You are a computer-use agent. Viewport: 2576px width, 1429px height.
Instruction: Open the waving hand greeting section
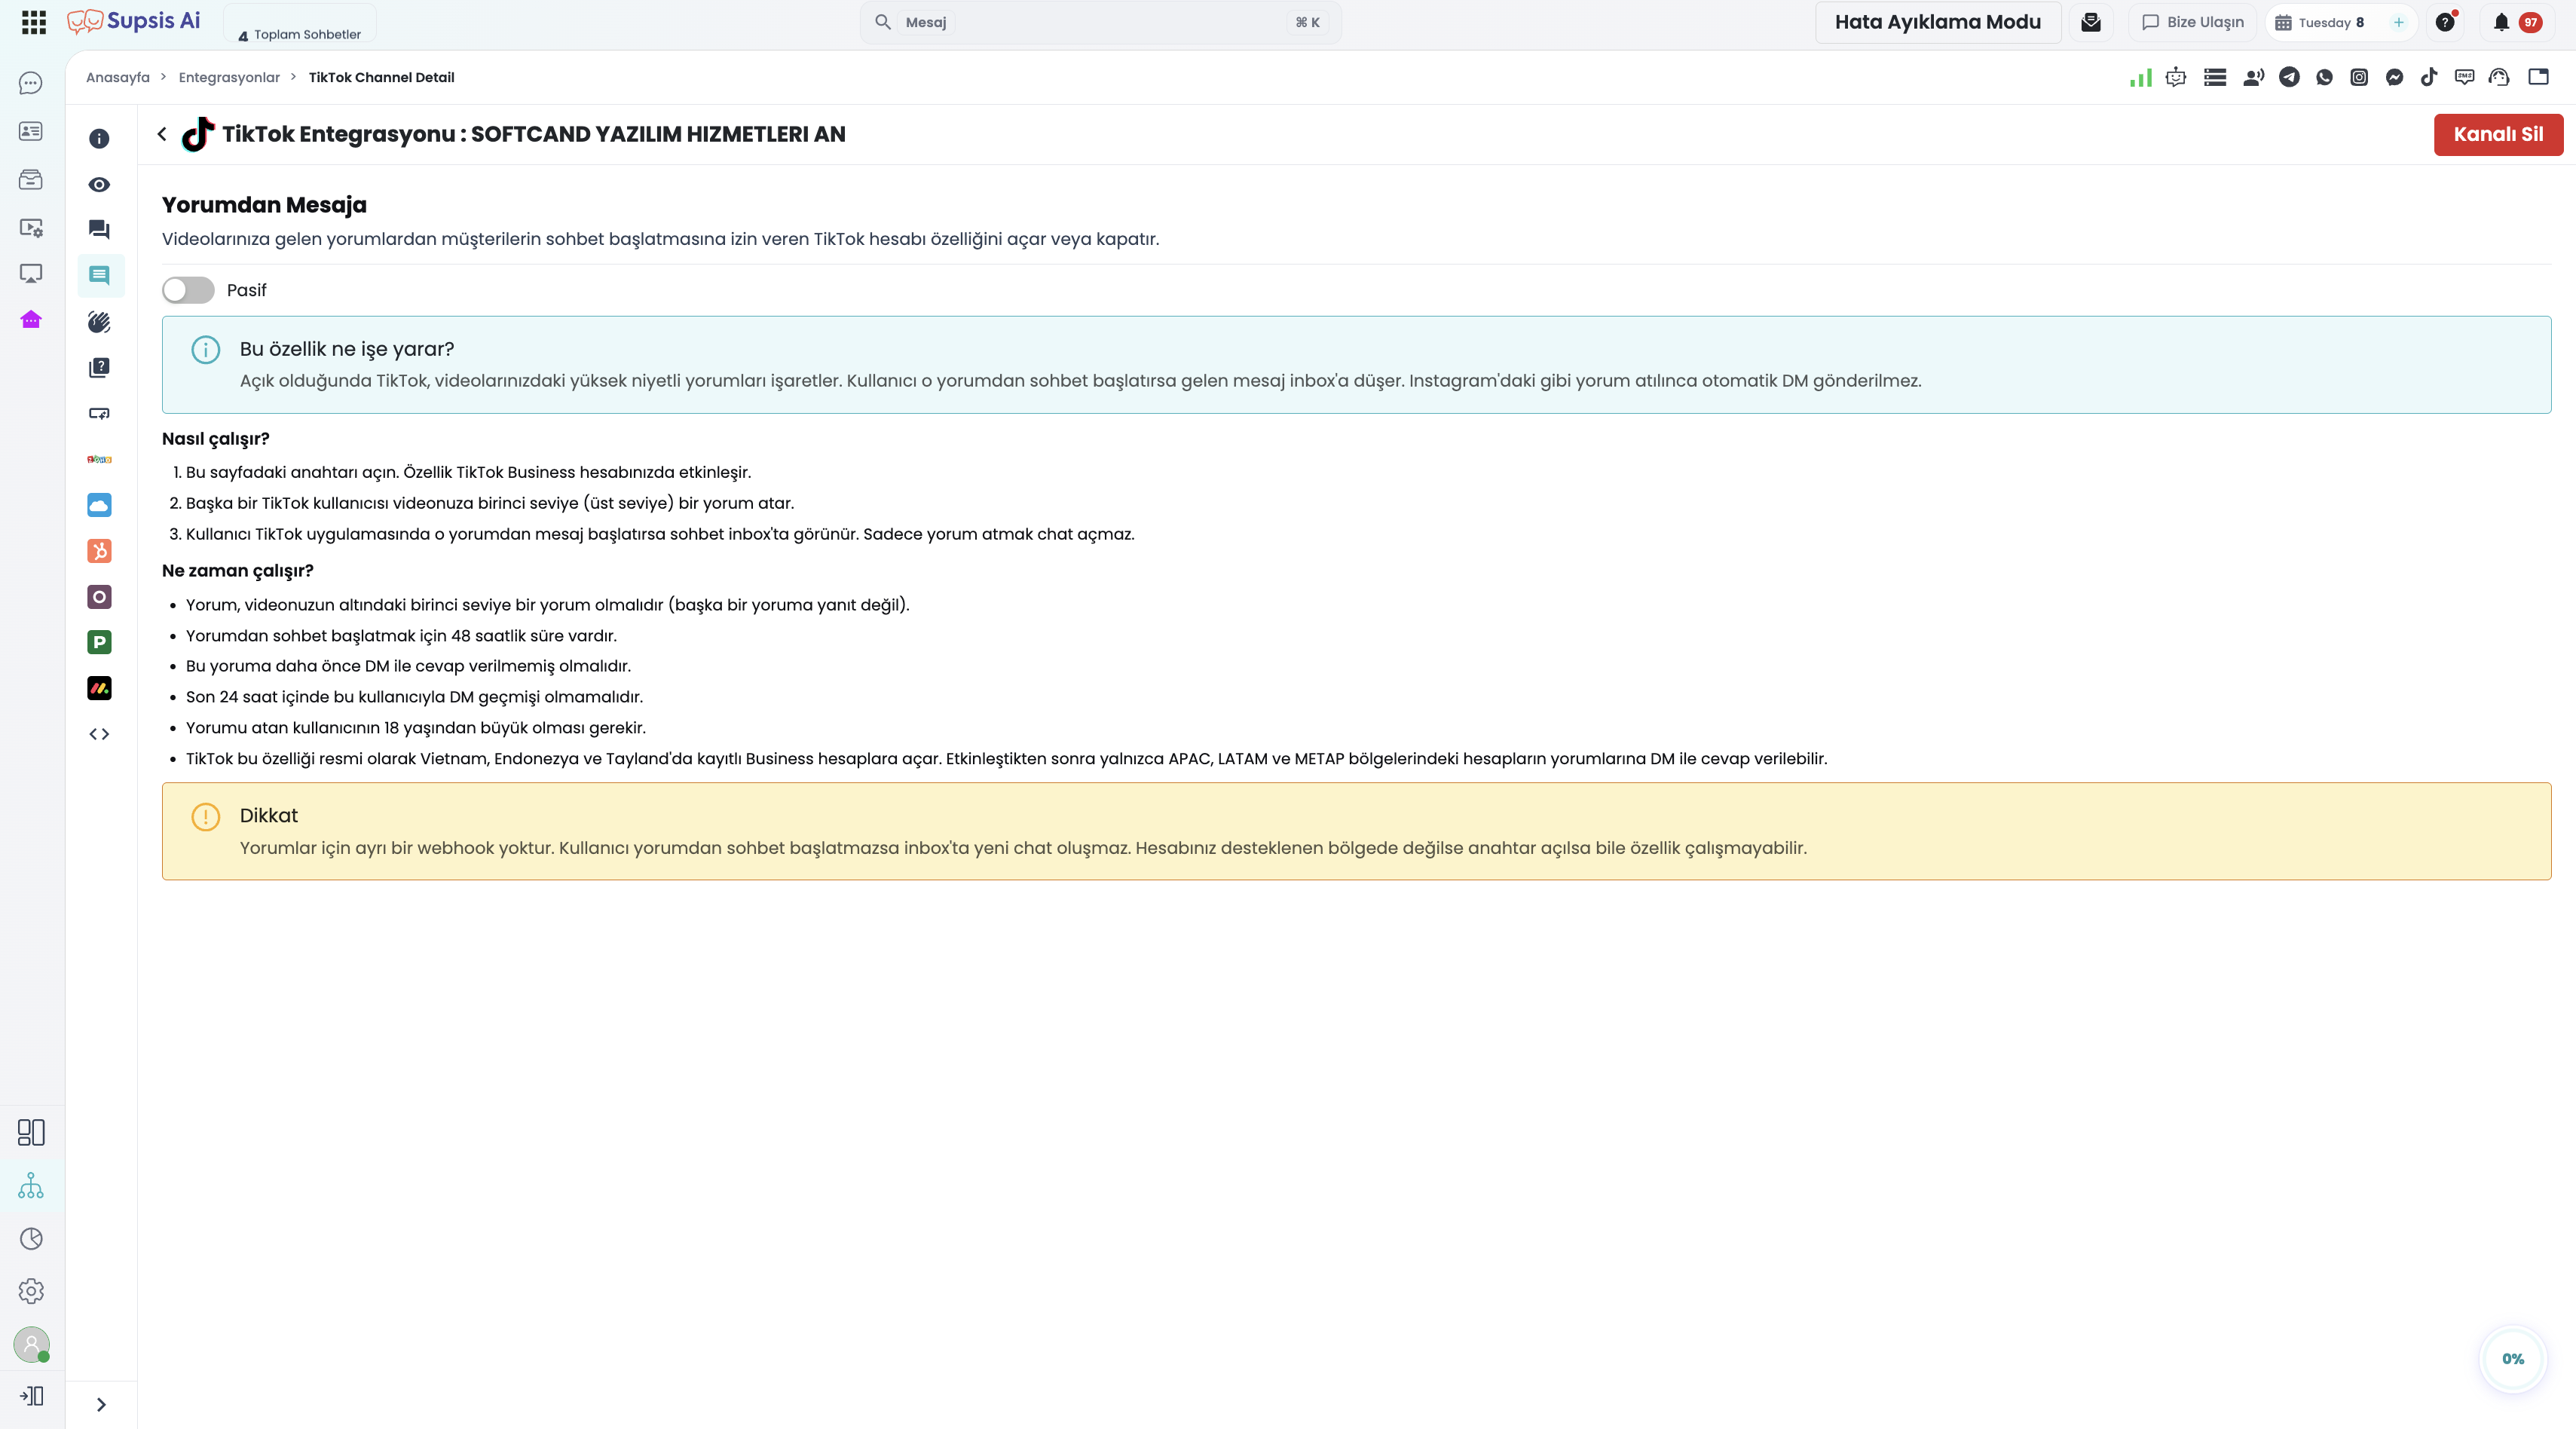point(99,322)
